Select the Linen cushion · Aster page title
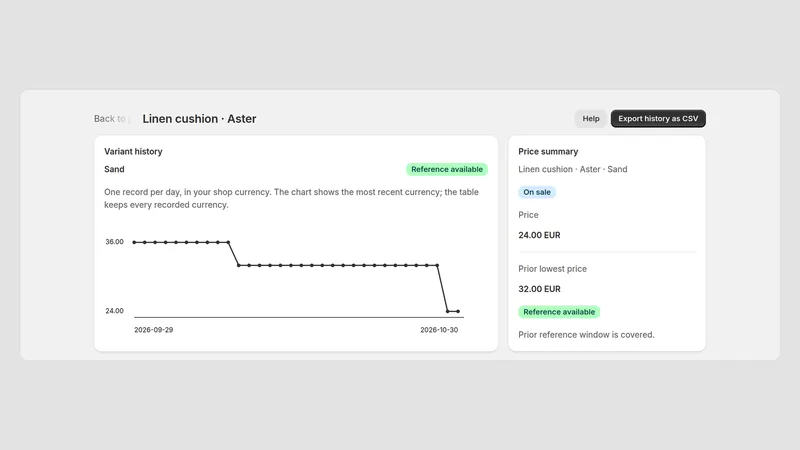Image resolution: width=800 pixels, height=450 pixels. (x=199, y=119)
